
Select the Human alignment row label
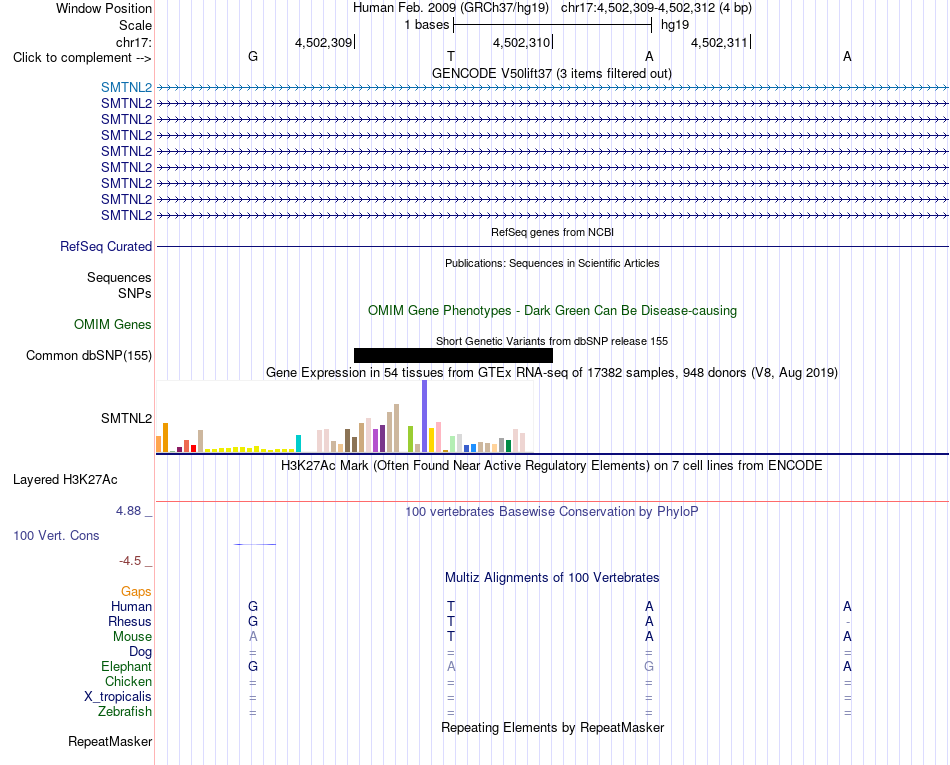click(131, 606)
